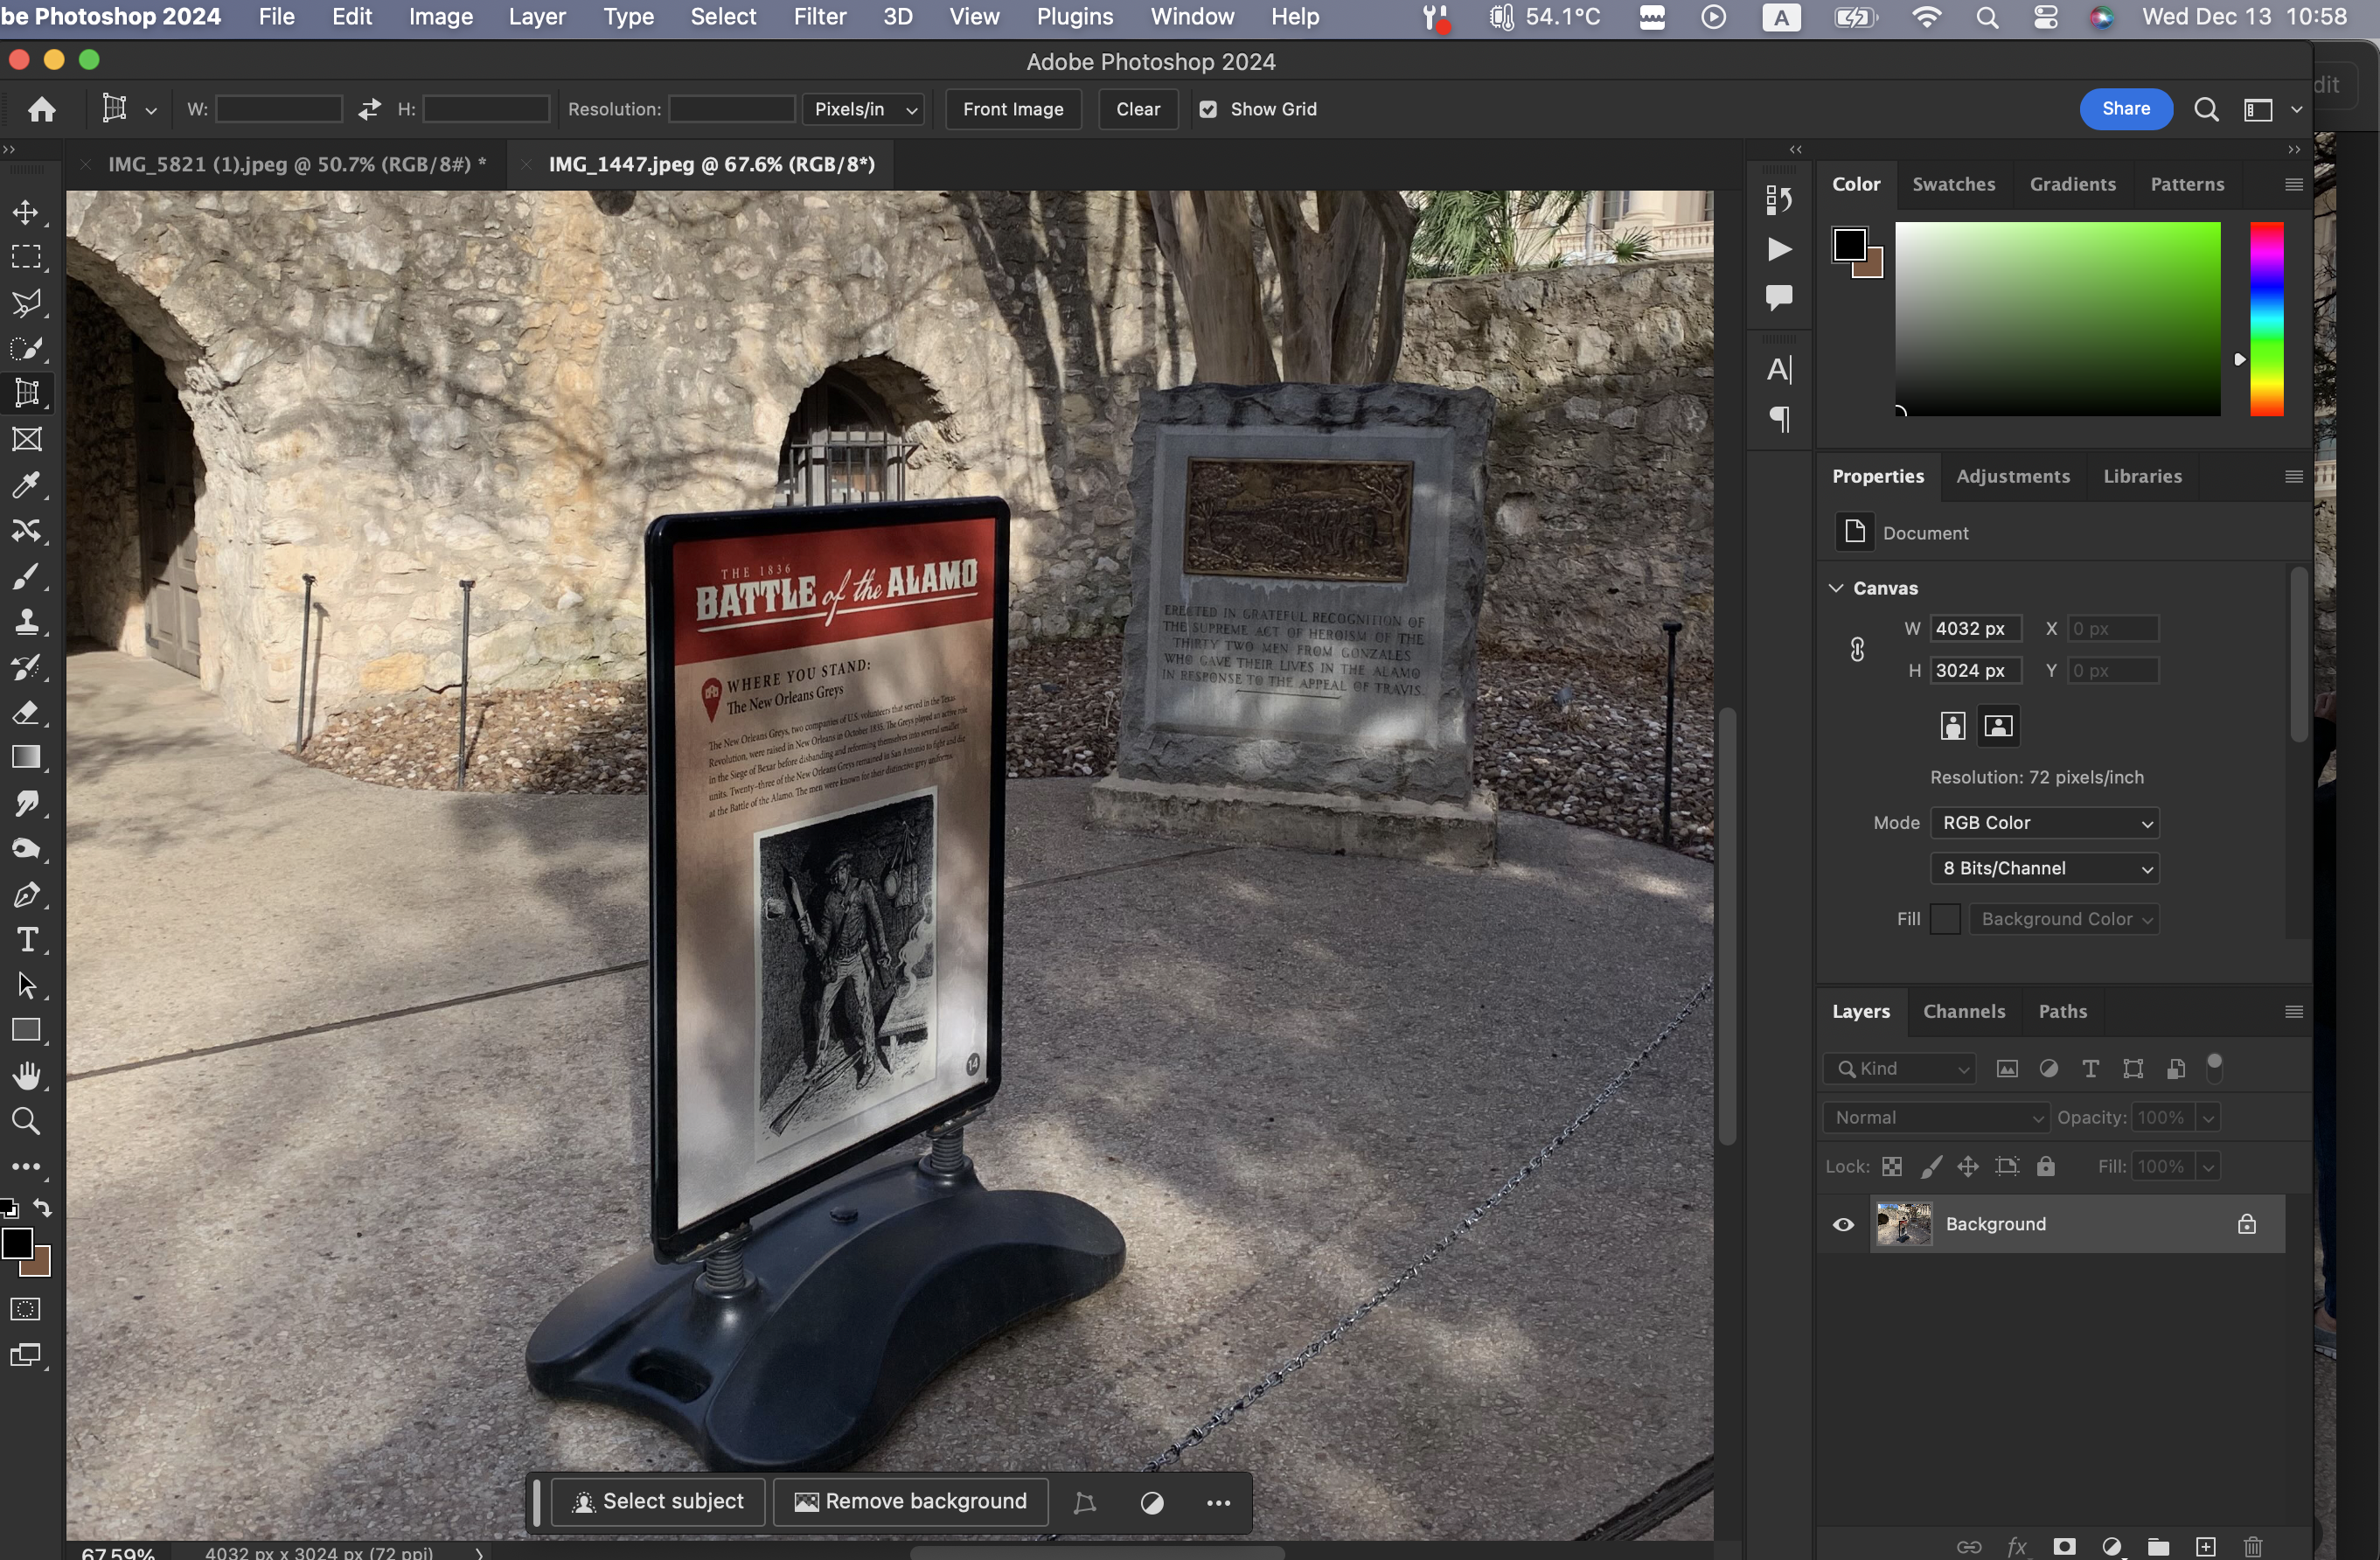
Task: Collapse the Canvas section
Action: point(1836,588)
